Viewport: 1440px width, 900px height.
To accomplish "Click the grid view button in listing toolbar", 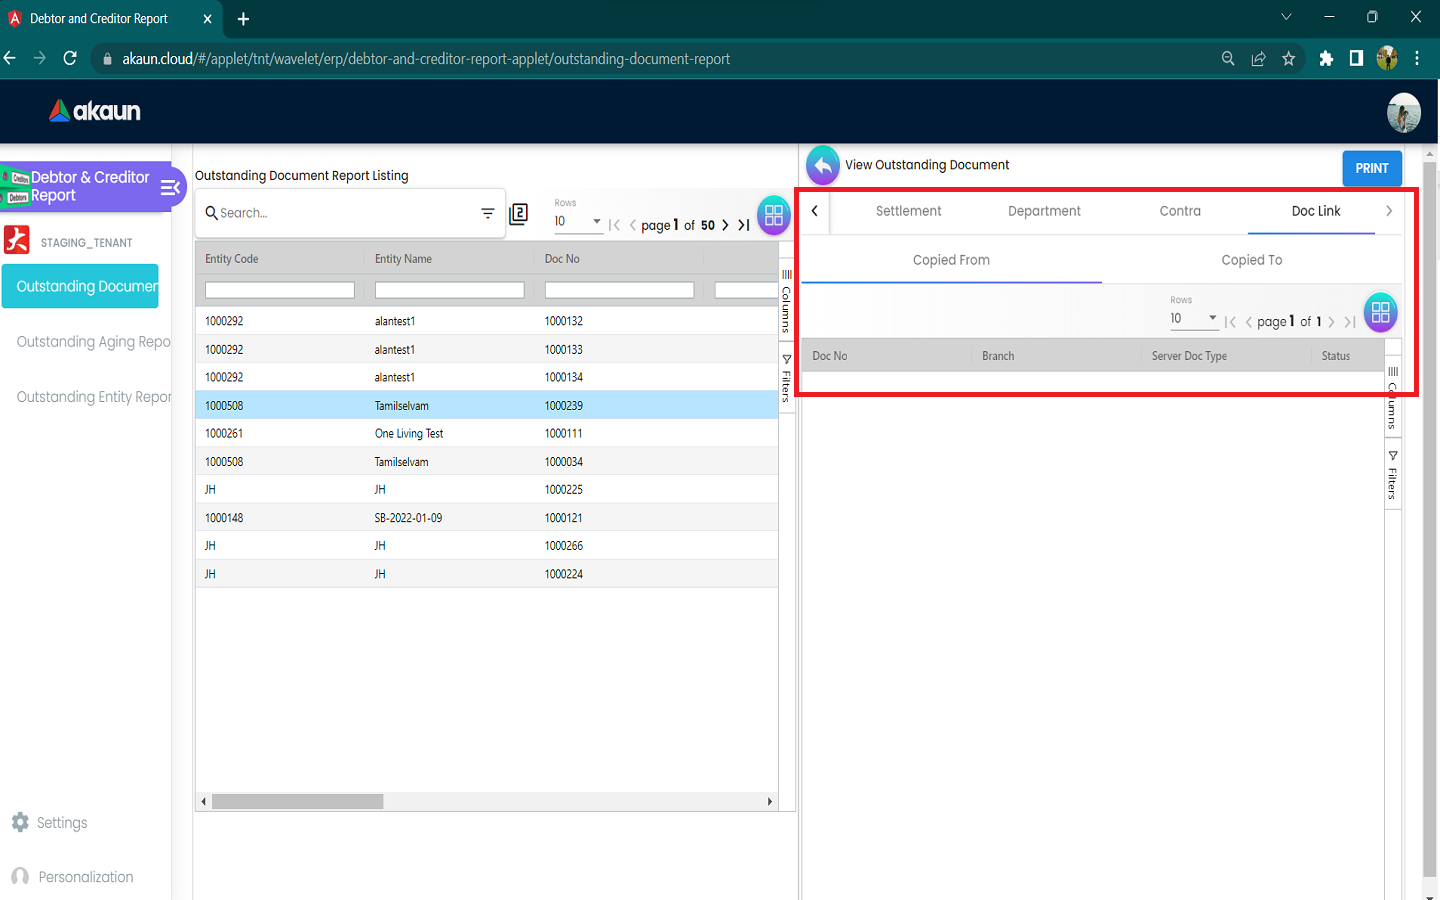I will pyautogui.click(x=773, y=215).
